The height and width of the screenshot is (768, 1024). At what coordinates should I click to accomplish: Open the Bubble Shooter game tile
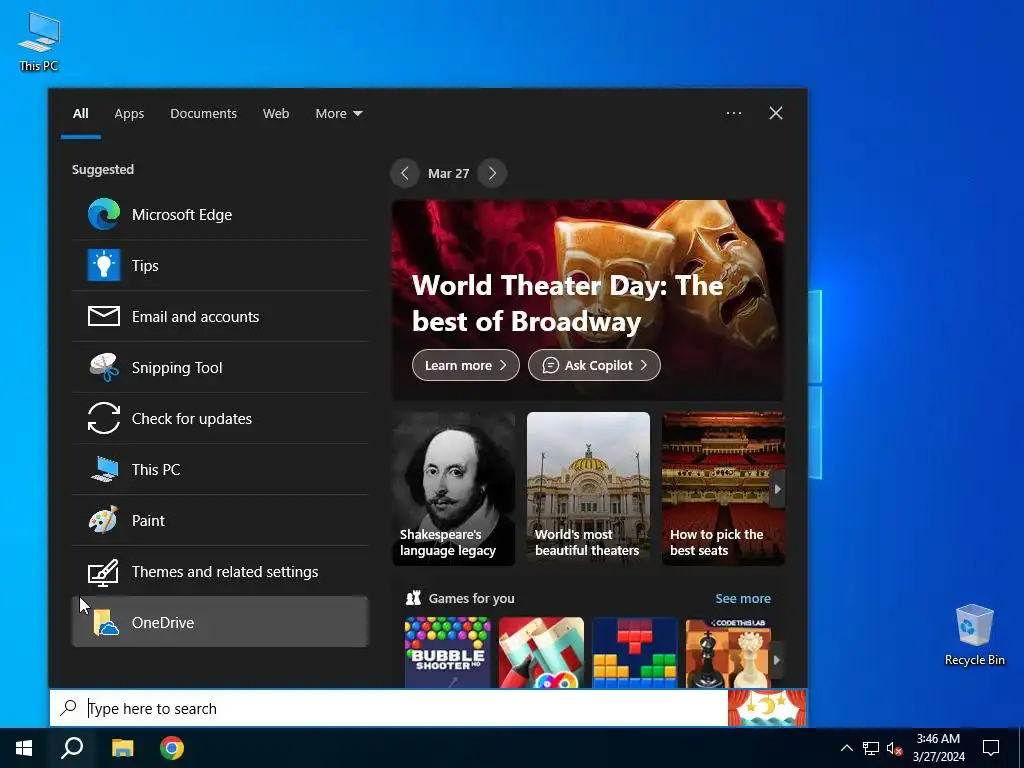pos(447,652)
